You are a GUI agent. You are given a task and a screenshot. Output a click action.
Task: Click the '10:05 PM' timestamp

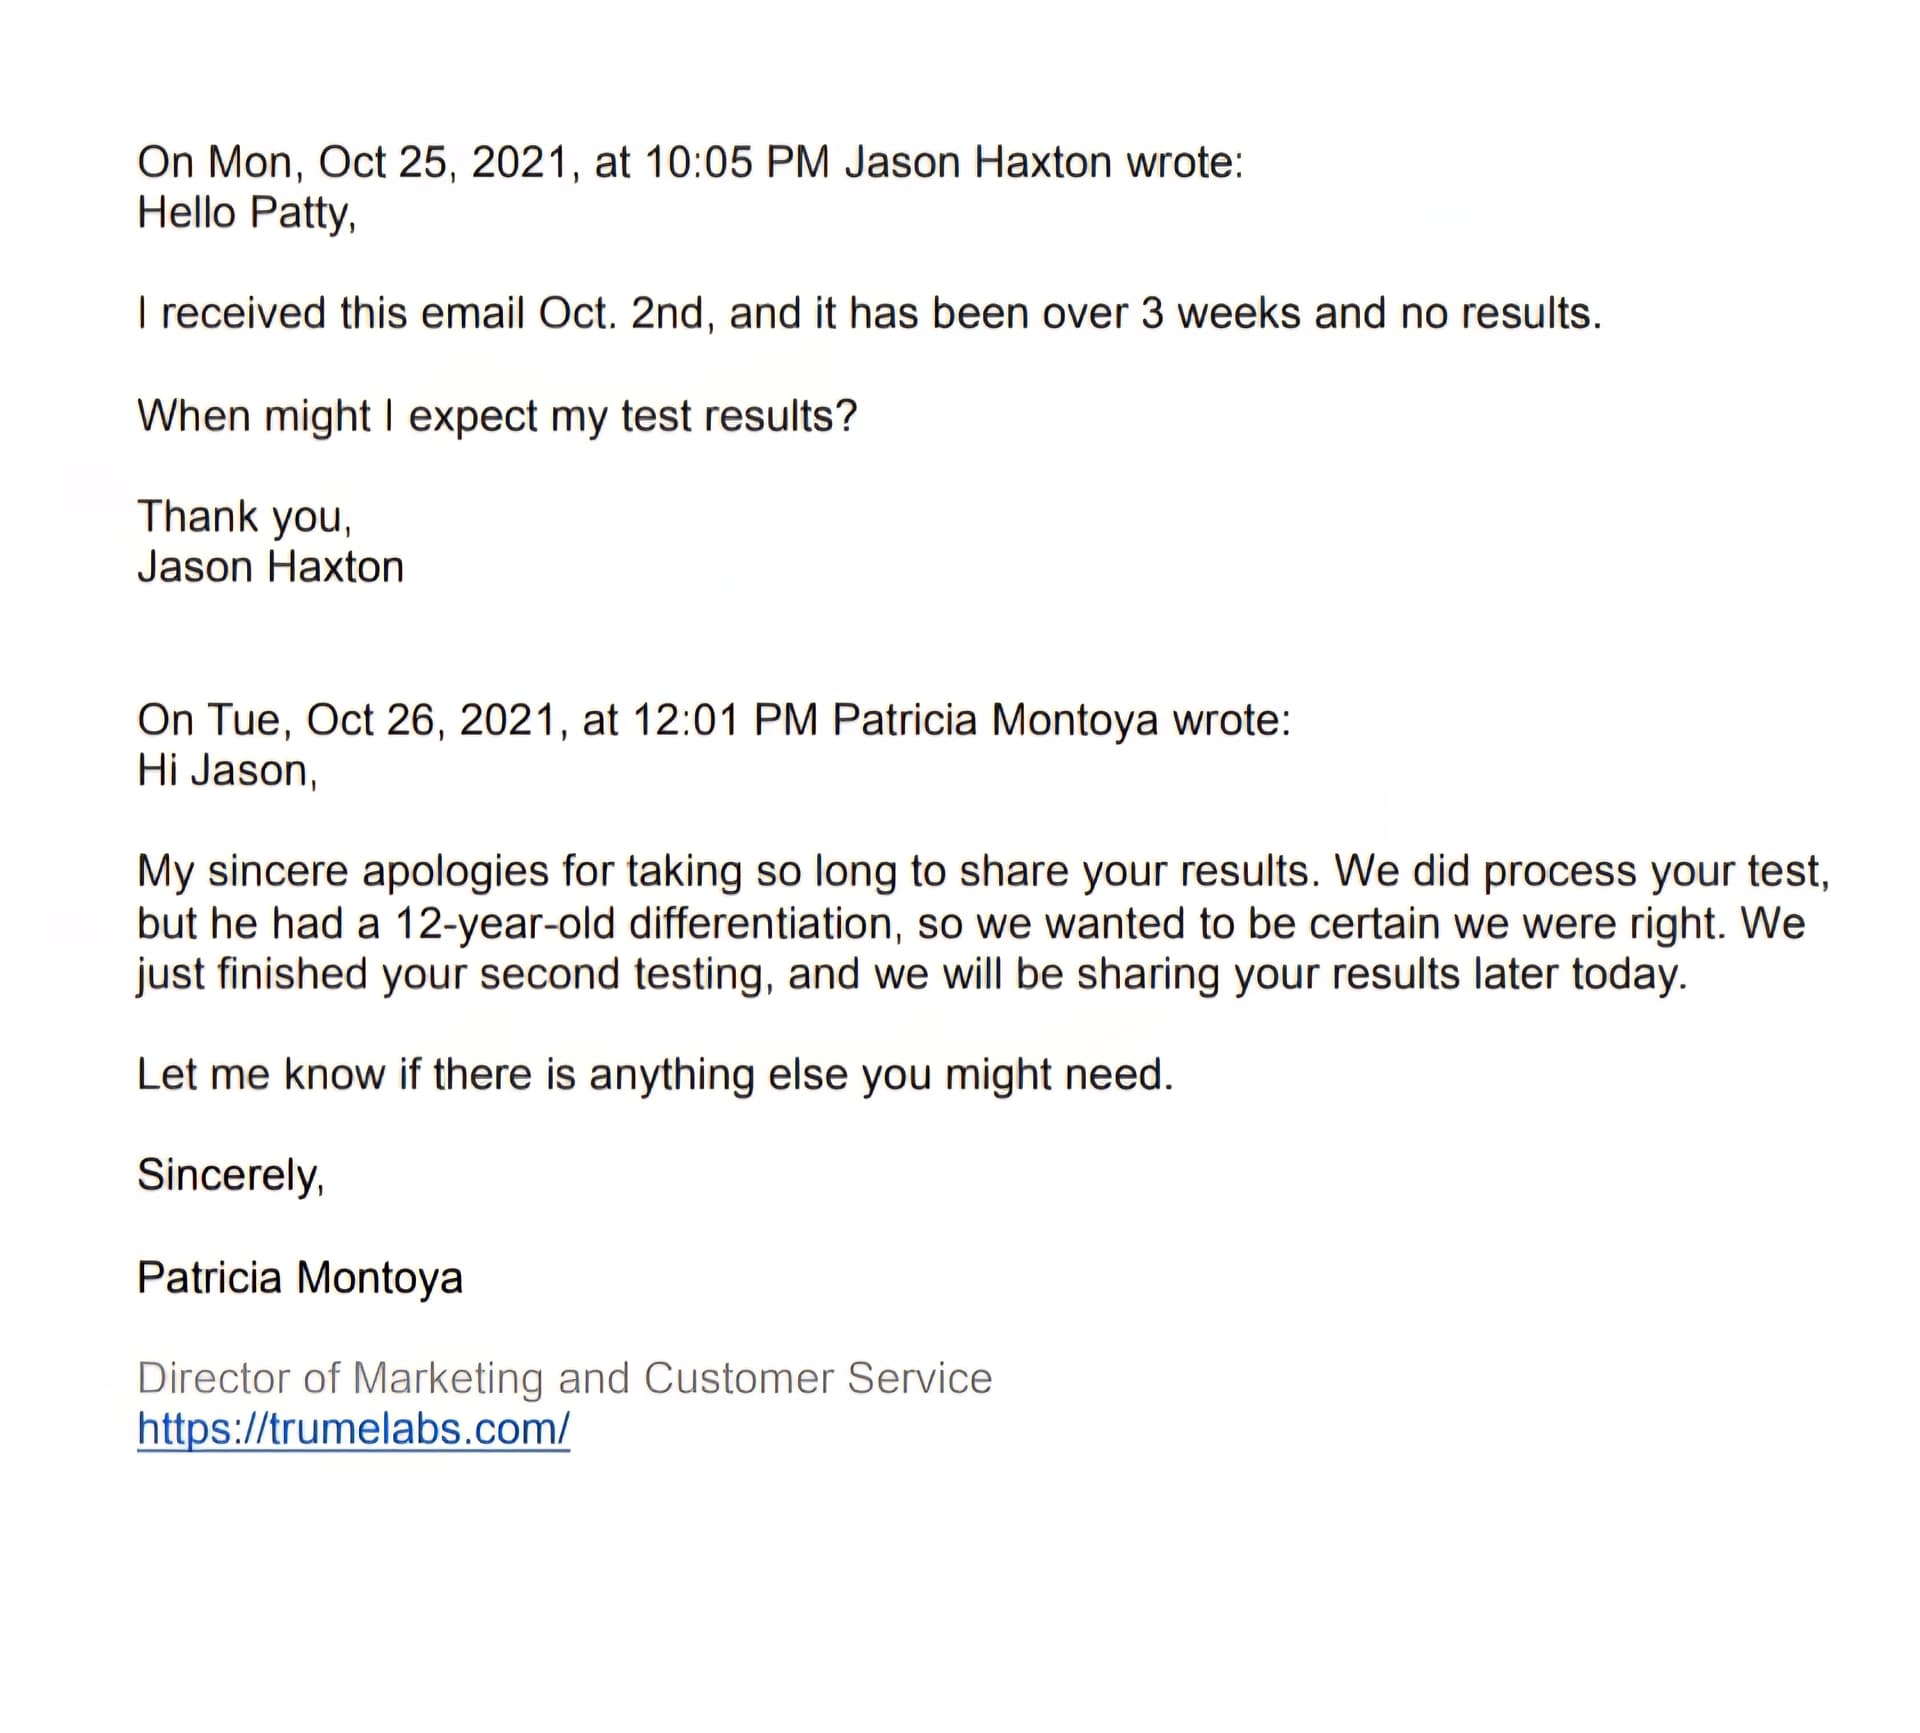(x=738, y=162)
